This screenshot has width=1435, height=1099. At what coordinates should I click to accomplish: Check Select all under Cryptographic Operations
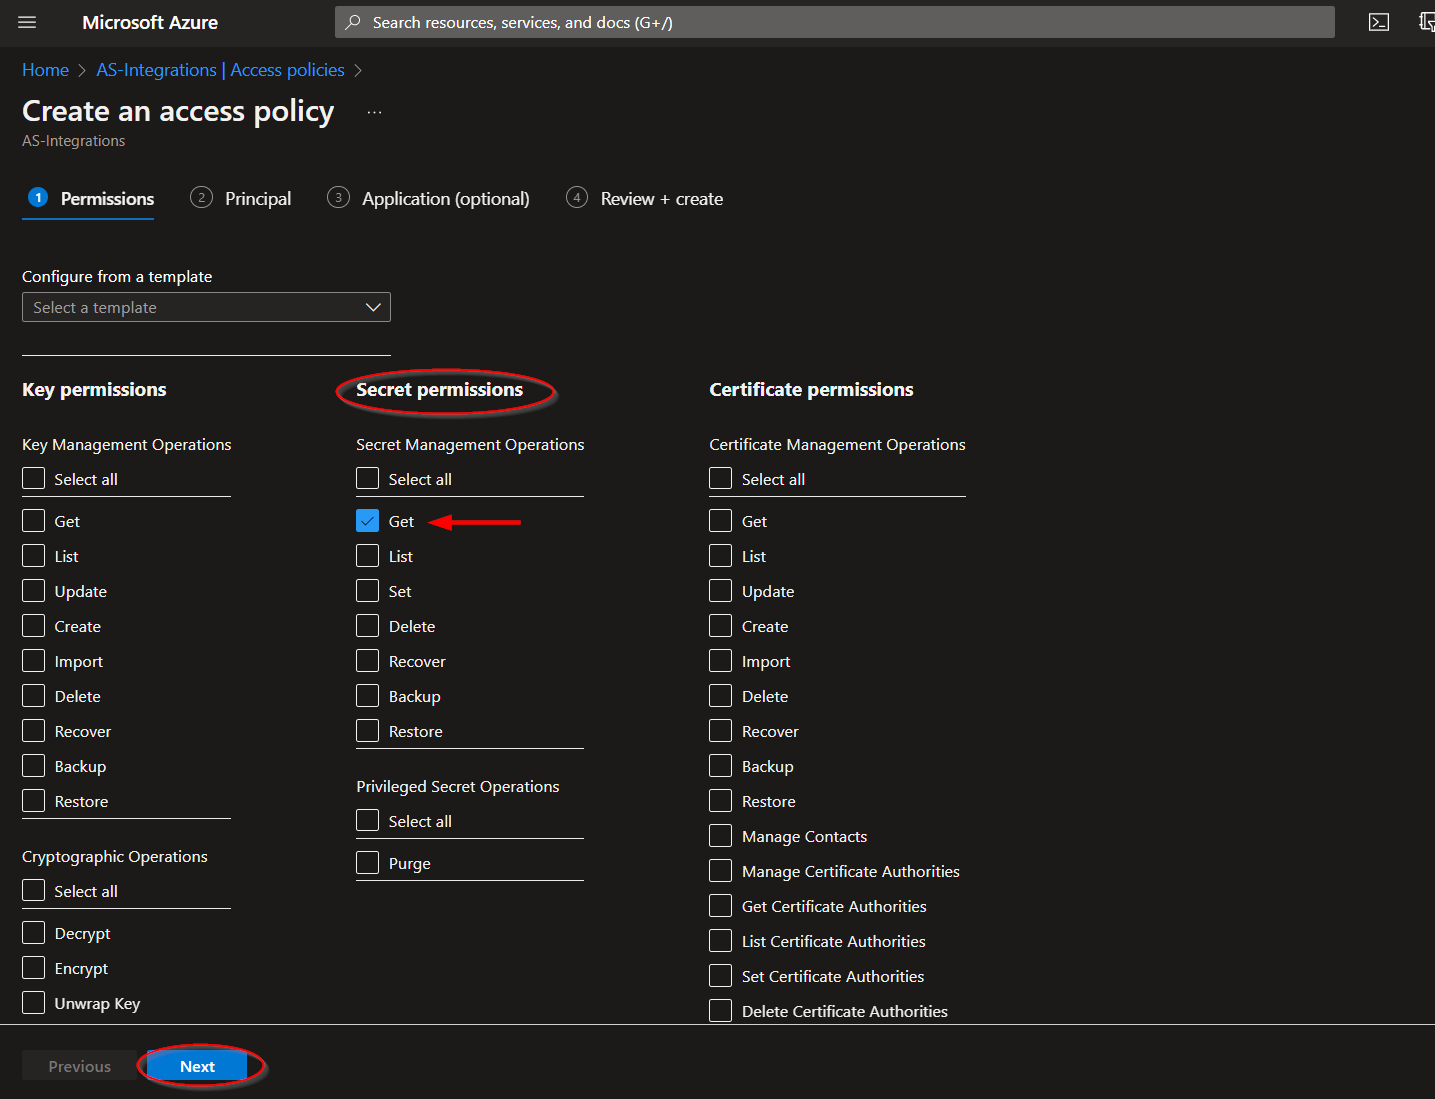click(x=34, y=891)
